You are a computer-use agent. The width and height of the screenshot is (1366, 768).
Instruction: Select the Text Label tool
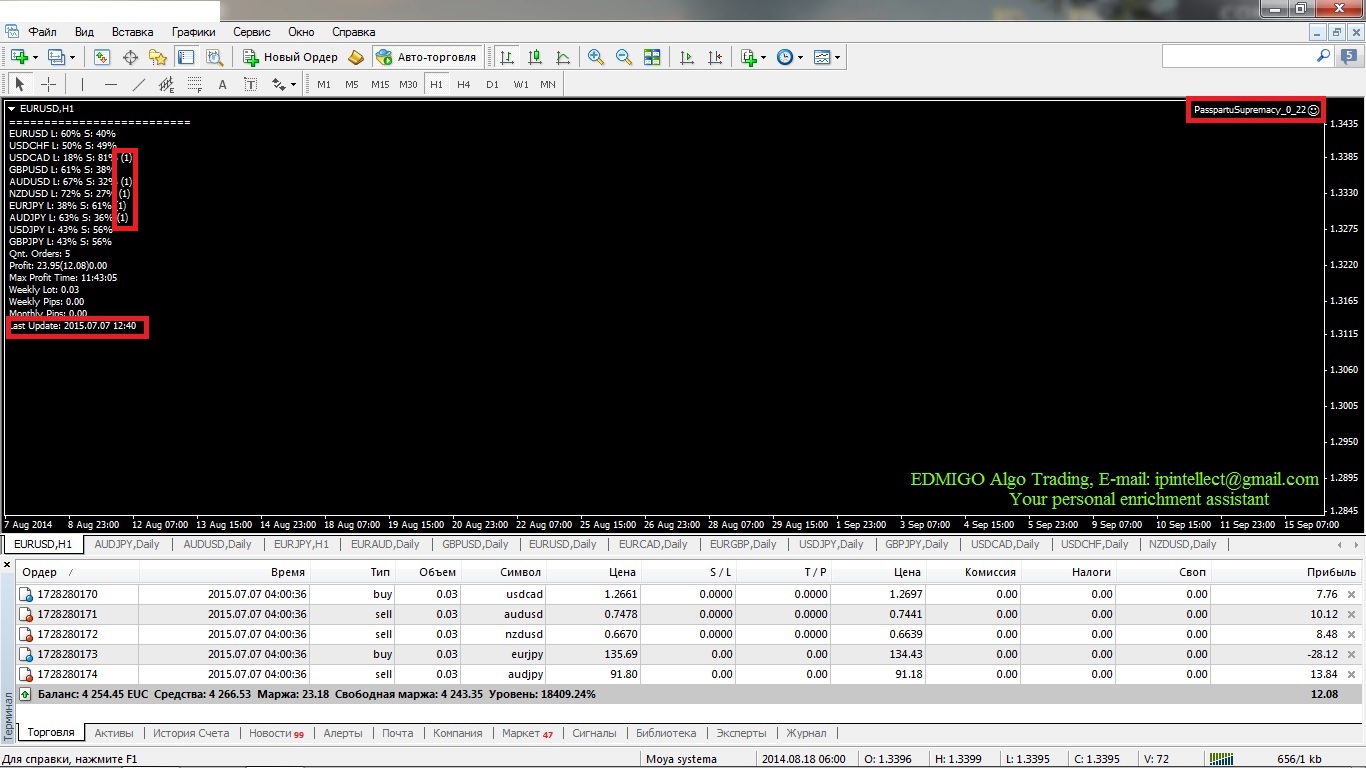tap(250, 84)
